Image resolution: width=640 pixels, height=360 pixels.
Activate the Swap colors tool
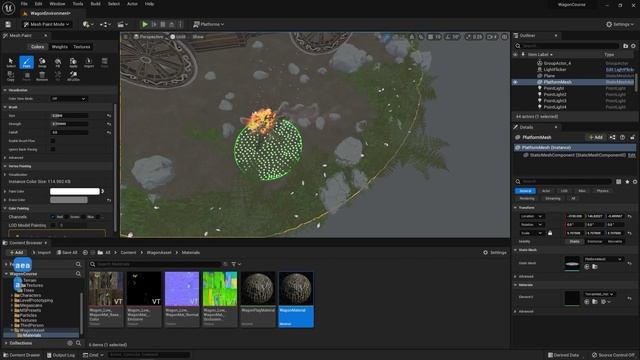click(x=42, y=62)
